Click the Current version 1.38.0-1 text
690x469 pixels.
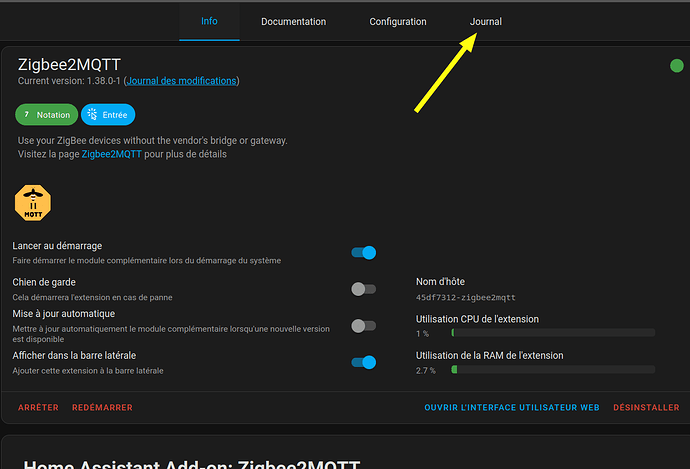[x=69, y=81]
